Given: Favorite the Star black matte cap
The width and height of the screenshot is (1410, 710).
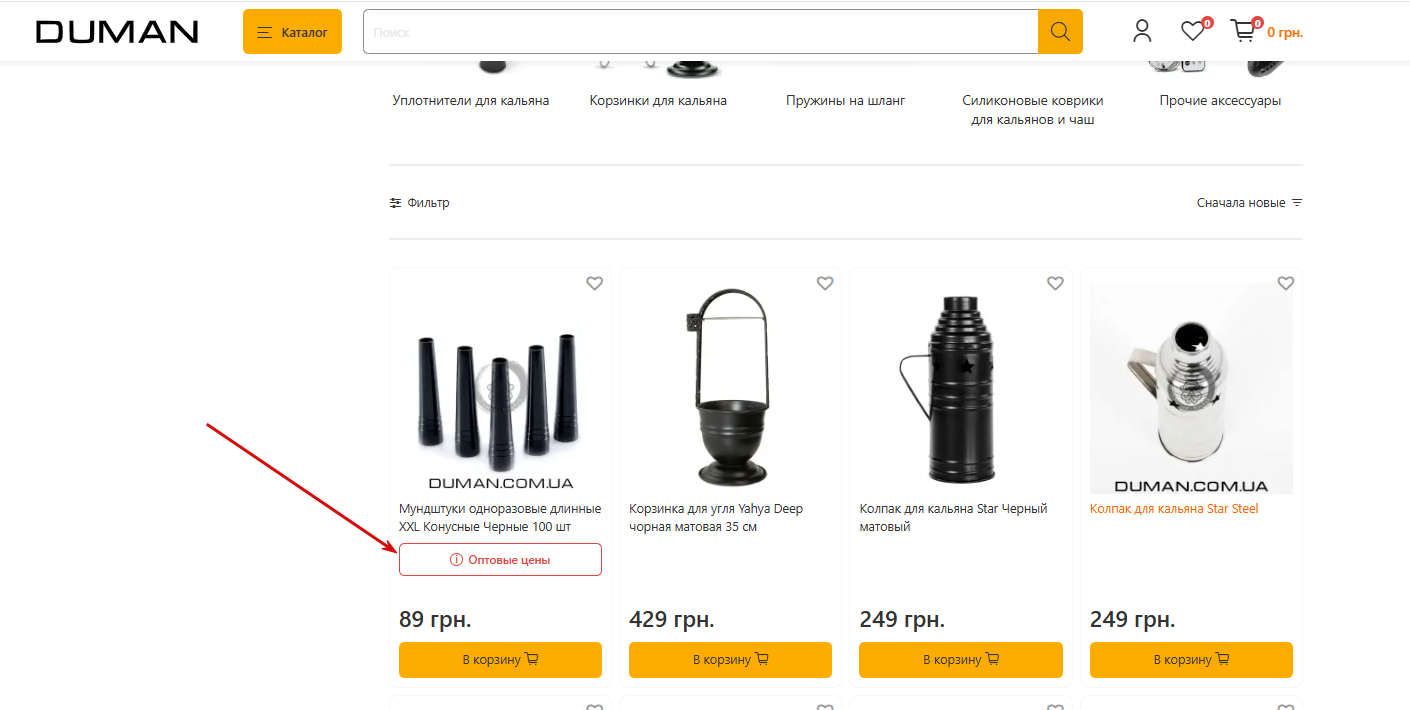Looking at the screenshot, I should 1055,284.
